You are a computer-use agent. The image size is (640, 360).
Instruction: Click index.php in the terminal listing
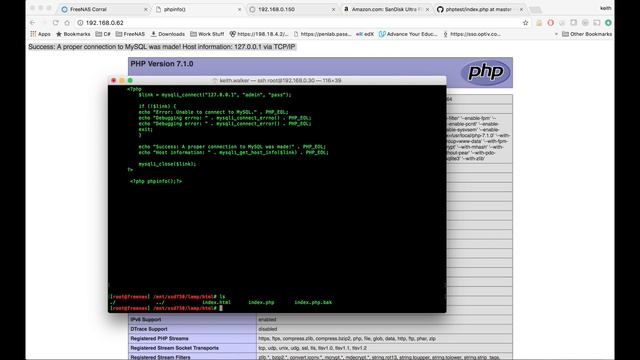tap(261, 302)
